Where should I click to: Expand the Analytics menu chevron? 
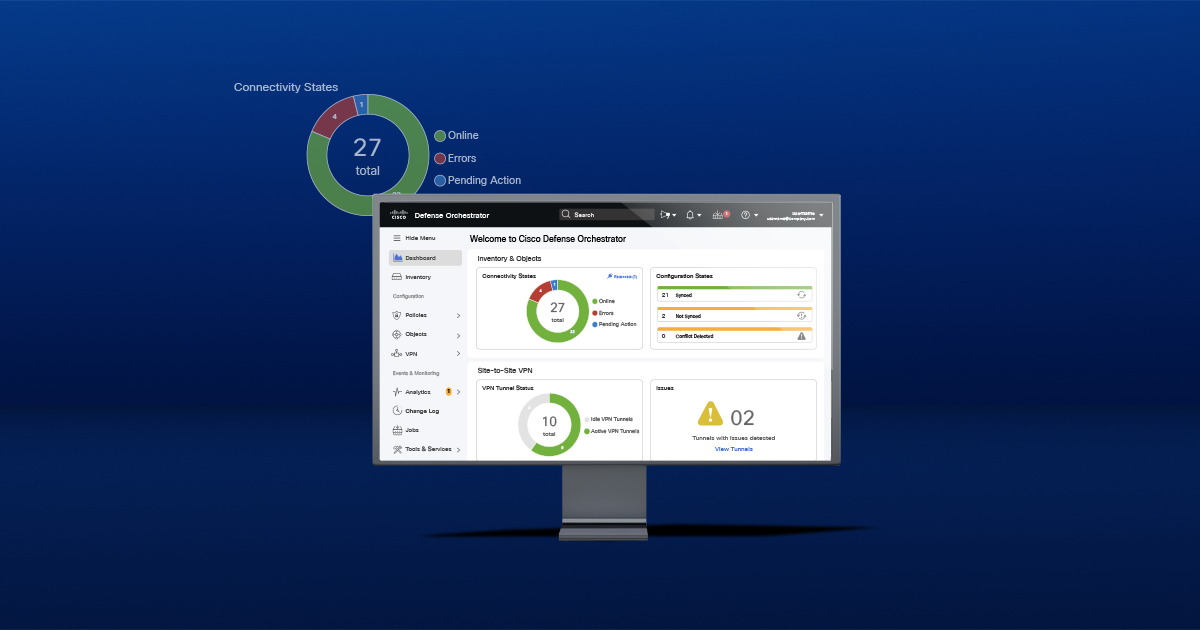pos(458,391)
